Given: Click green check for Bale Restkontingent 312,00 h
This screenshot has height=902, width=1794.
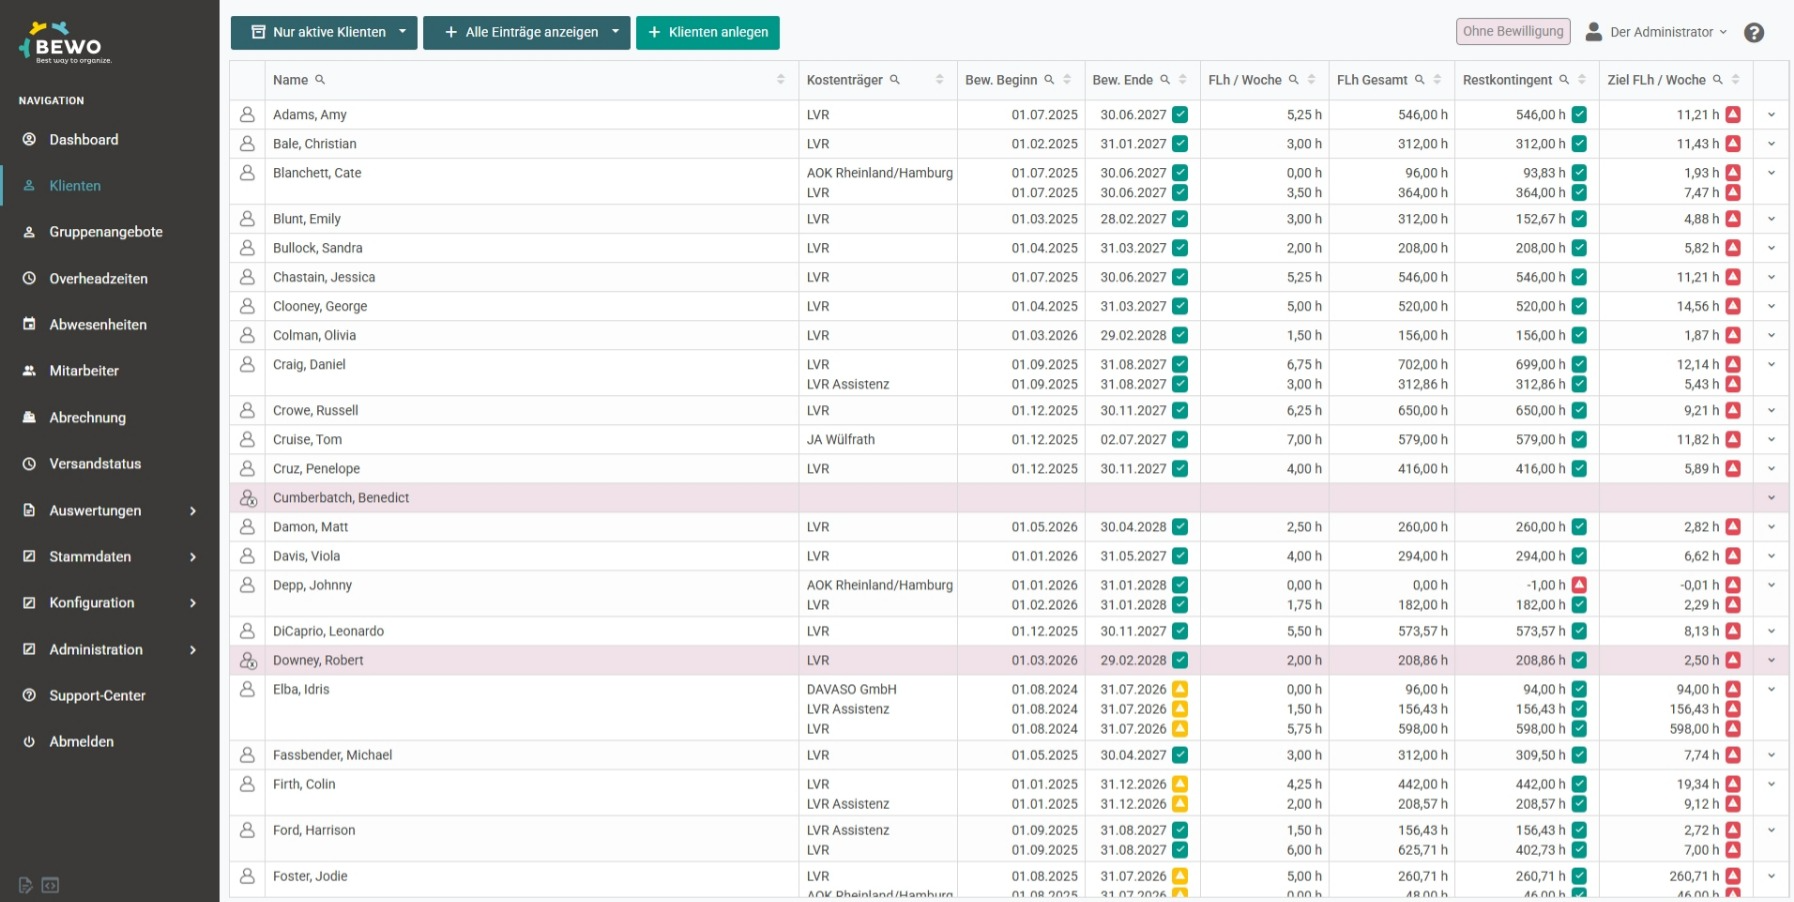Looking at the screenshot, I should pyautogui.click(x=1579, y=144).
